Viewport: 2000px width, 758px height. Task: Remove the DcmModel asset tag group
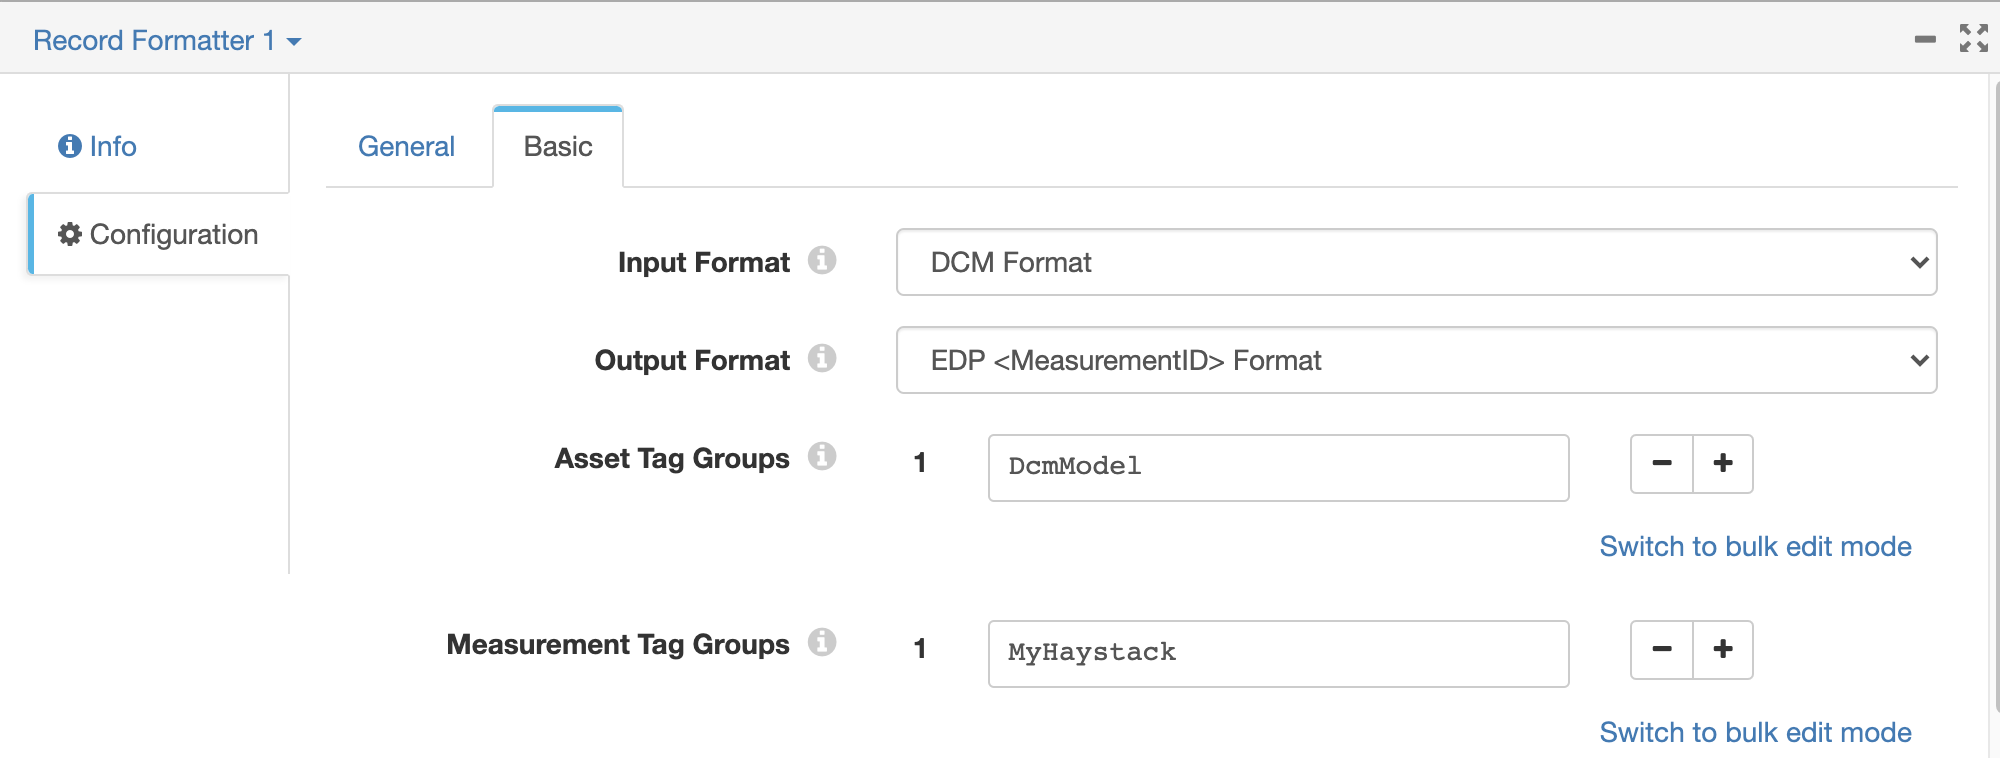[1662, 464]
